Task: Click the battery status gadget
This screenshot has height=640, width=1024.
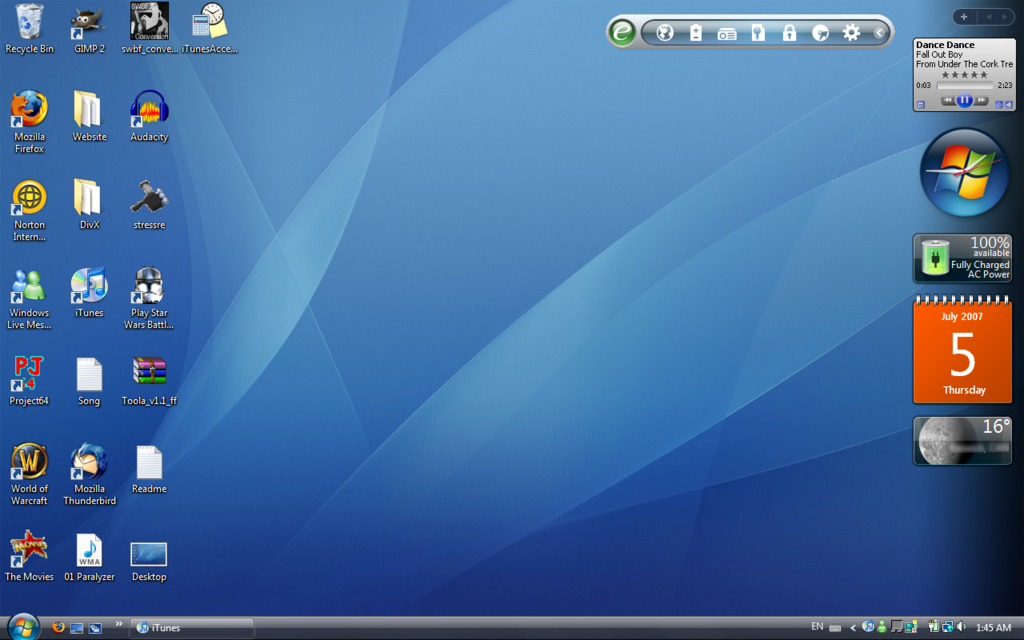Action: pos(963,258)
